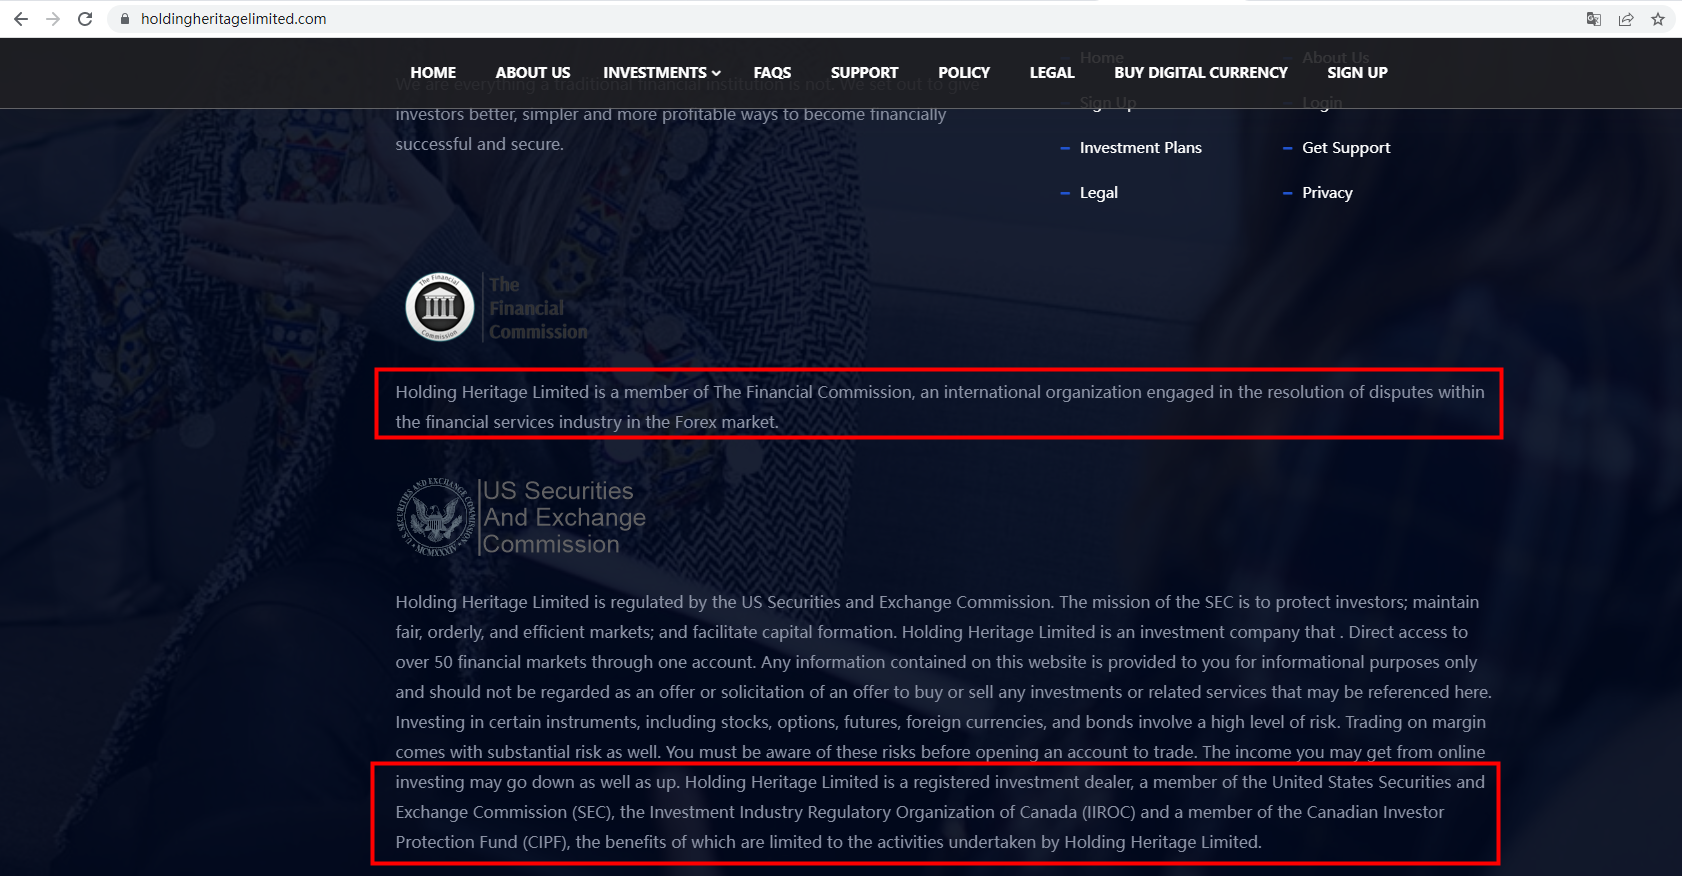
Task: Click BUY DIGITAL CURRENCY in navigation
Action: [x=1201, y=73]
